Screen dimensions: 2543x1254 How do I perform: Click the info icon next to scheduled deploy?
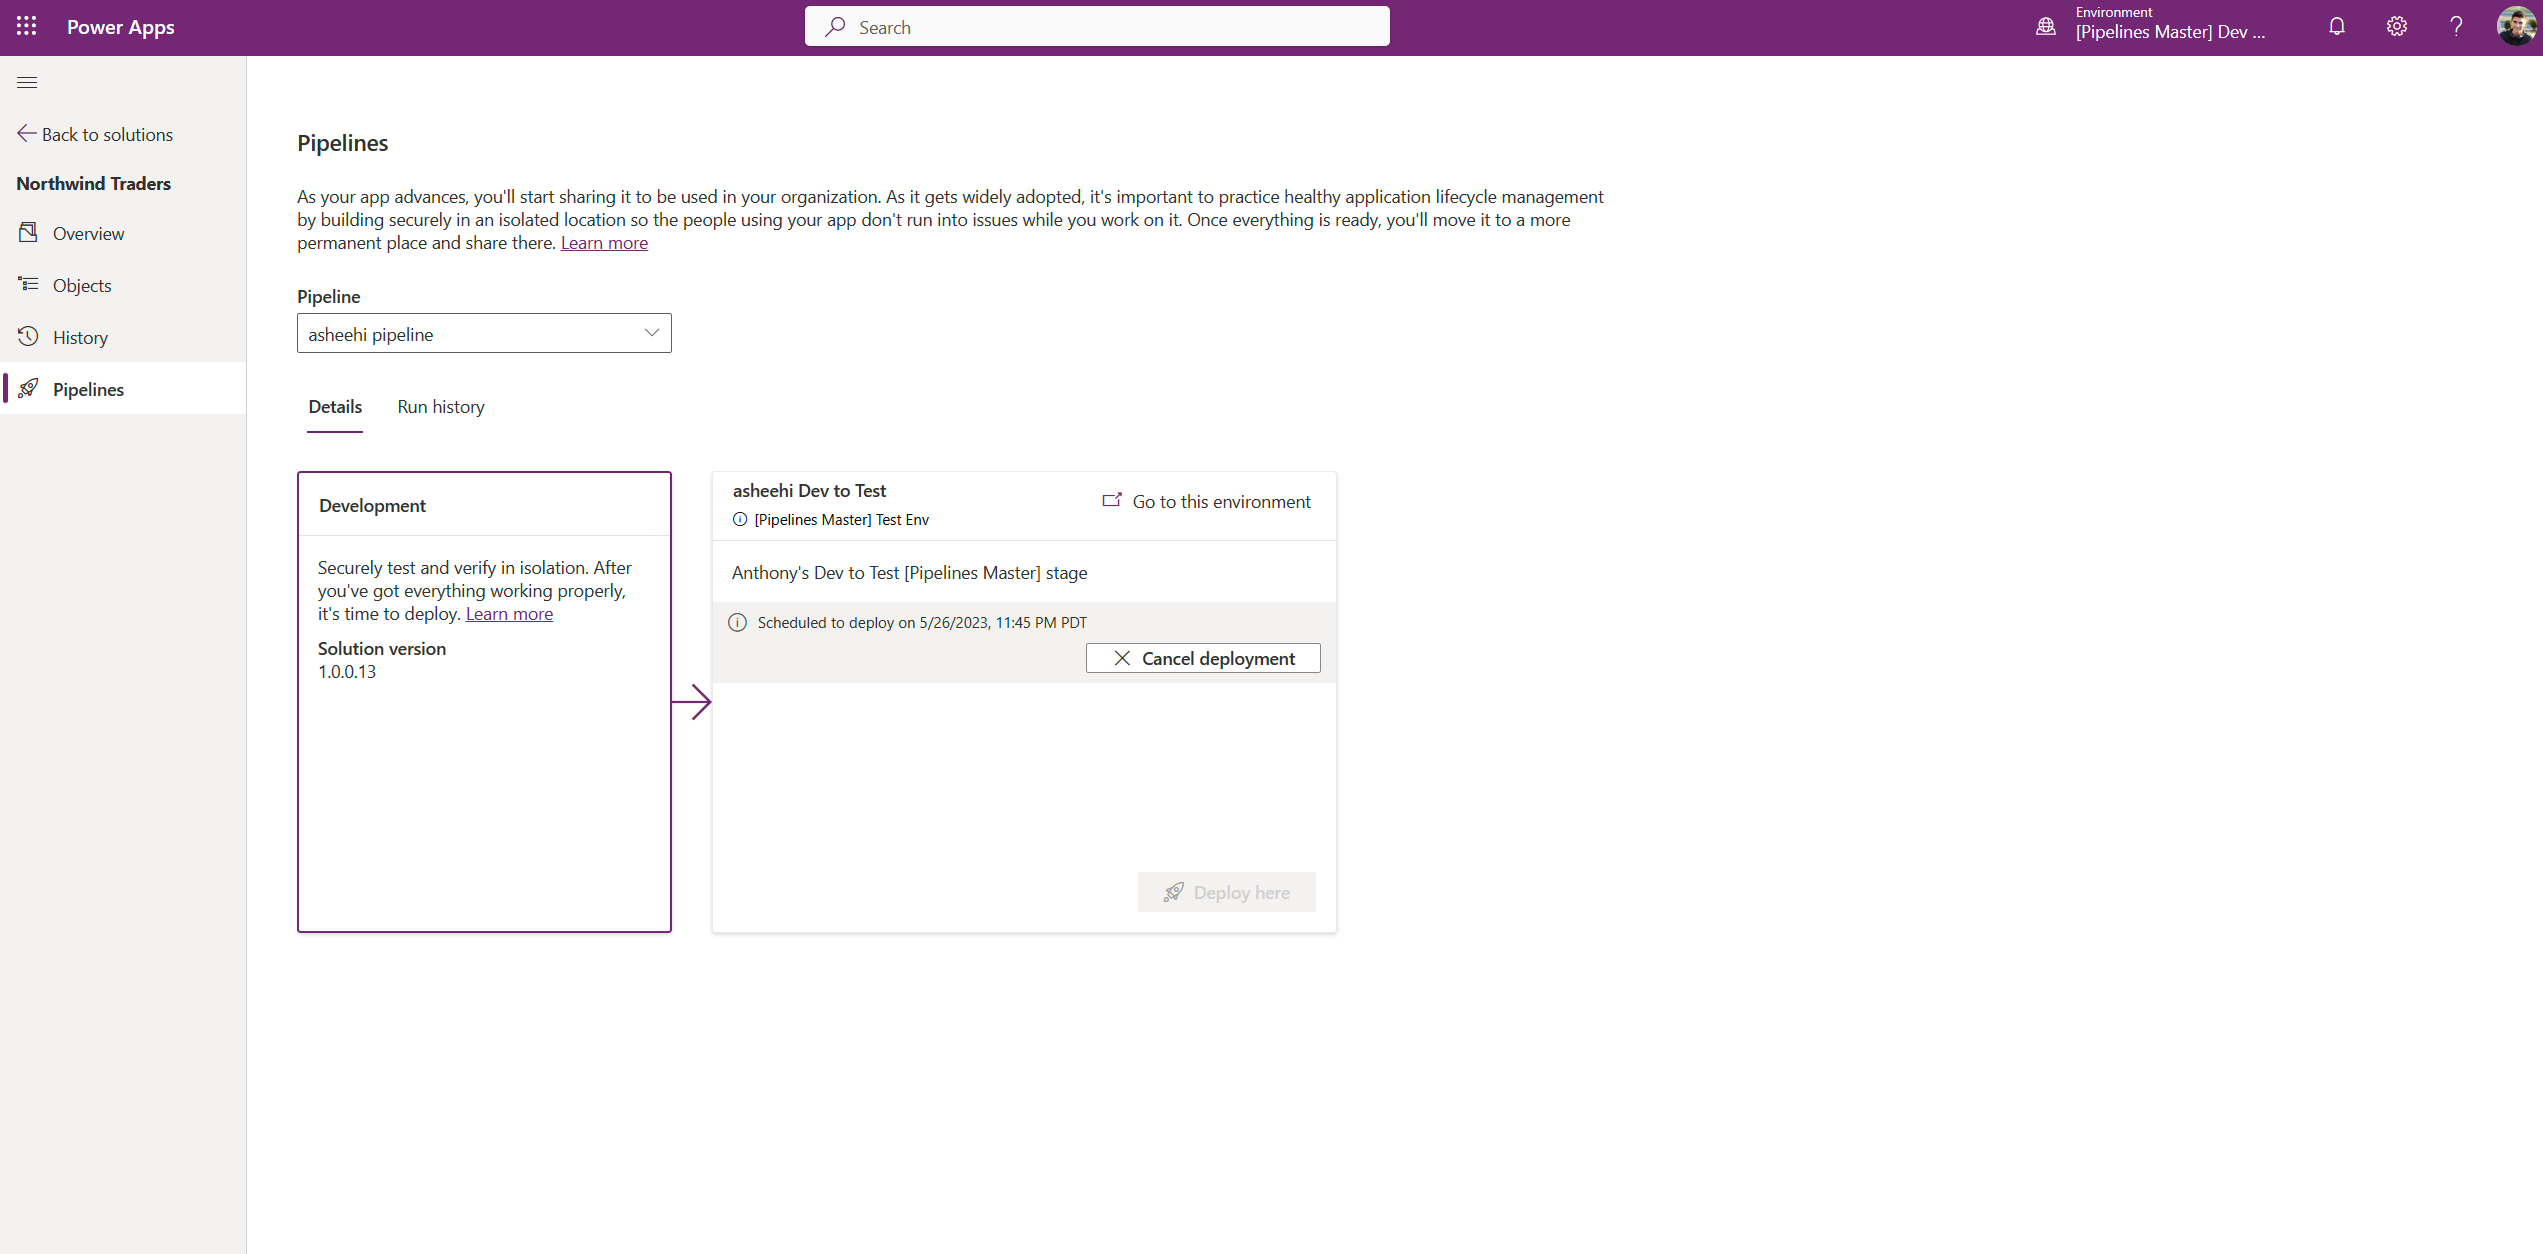coord(738,621)
